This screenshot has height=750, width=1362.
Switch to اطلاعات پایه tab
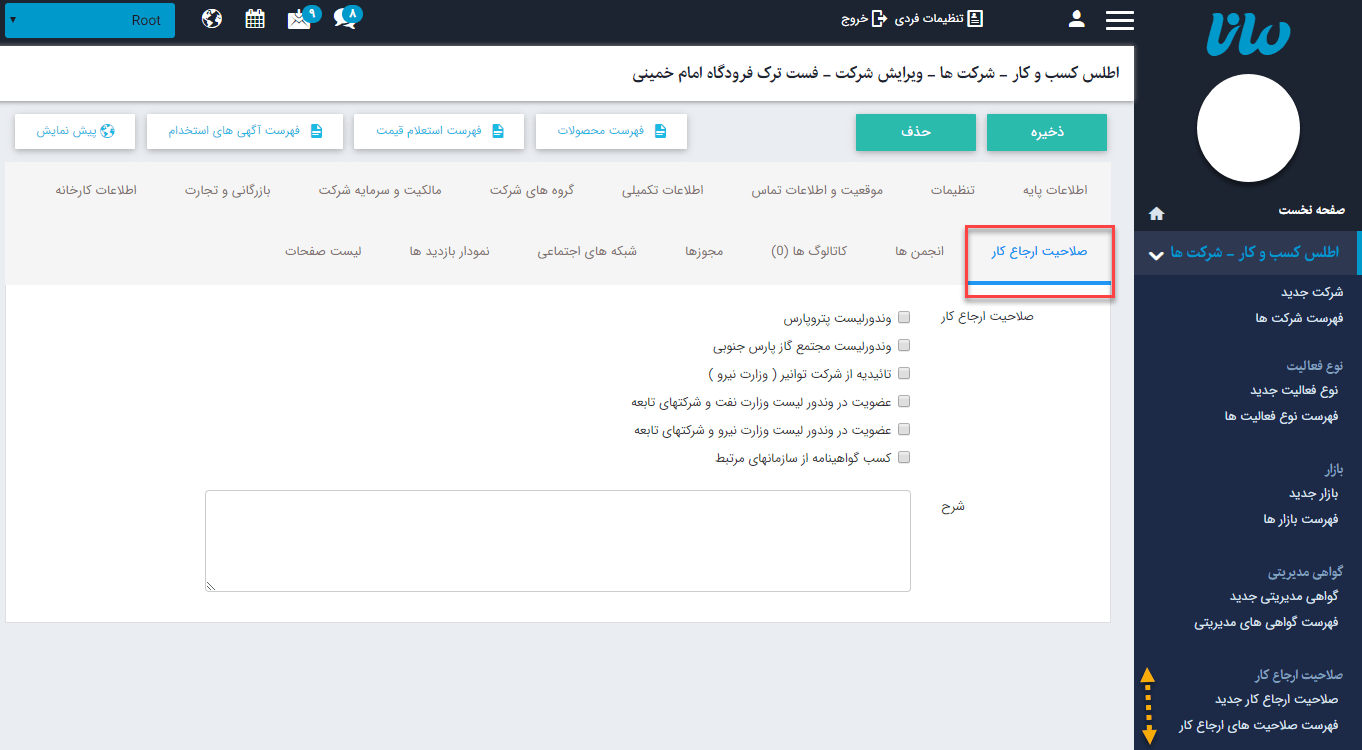point(1053,190)
